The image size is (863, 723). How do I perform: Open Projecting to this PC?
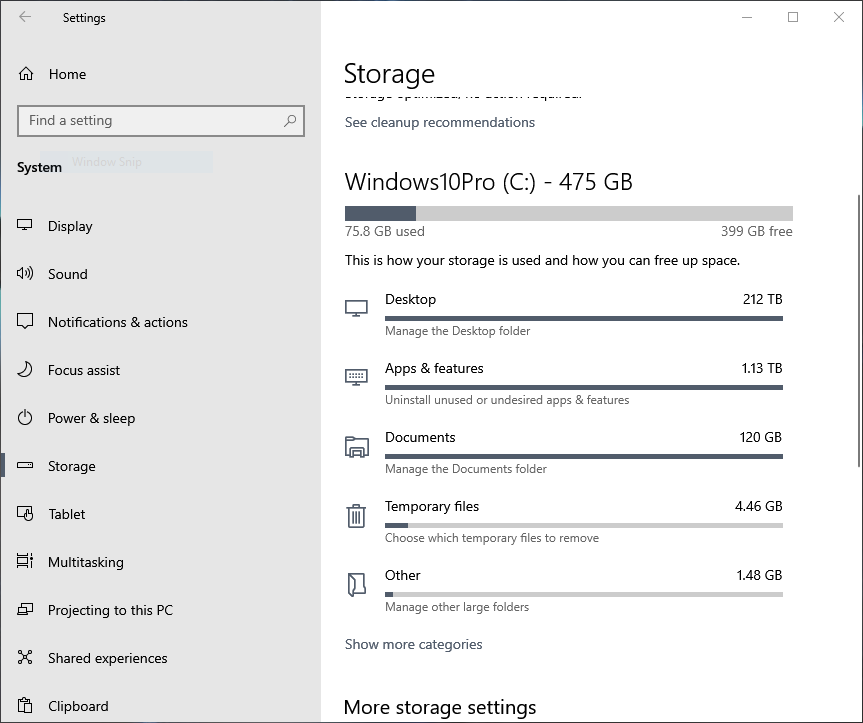tap(110, 610)
